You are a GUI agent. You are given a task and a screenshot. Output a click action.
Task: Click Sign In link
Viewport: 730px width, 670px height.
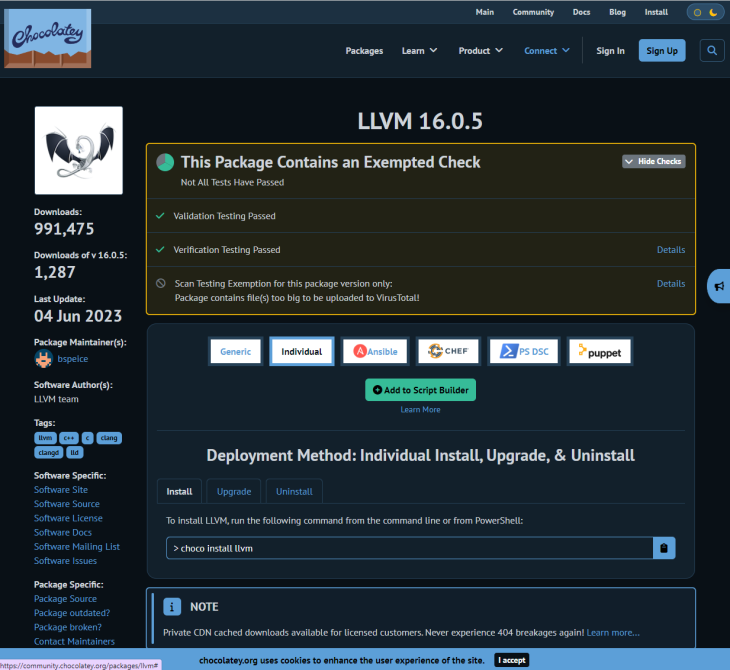(x=610, y=50)
